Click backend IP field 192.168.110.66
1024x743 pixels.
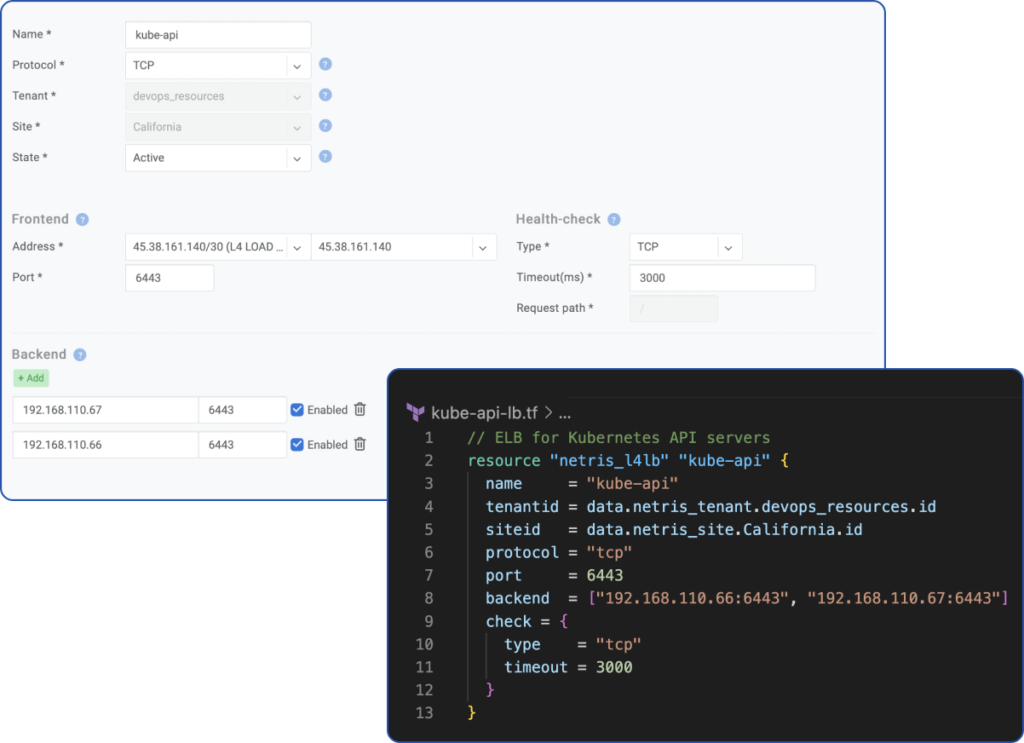click(106, 445)
